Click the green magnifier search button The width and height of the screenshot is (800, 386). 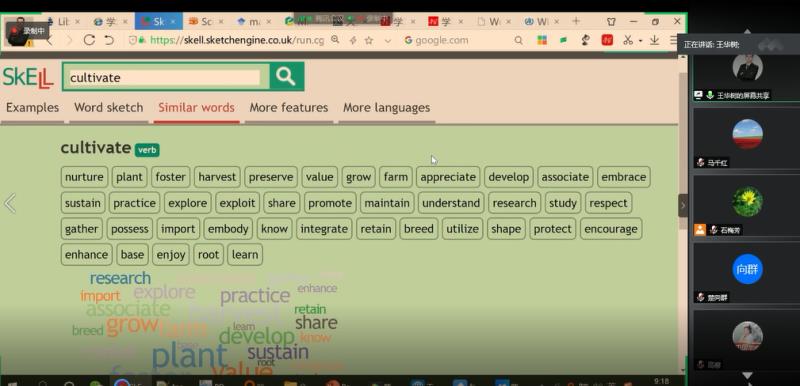click(286, 76)
